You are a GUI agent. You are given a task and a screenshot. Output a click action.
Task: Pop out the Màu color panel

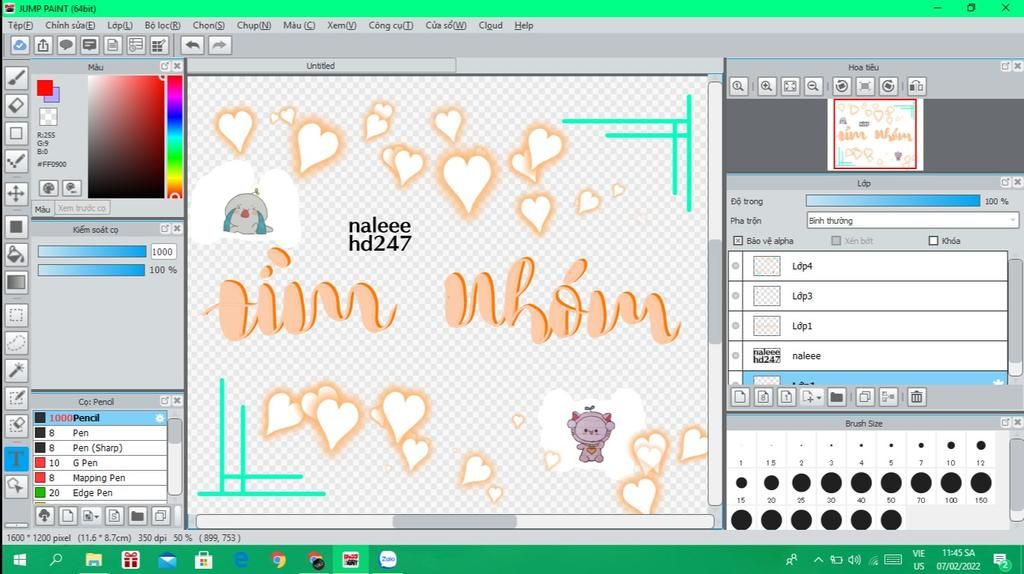pos(165,67)
